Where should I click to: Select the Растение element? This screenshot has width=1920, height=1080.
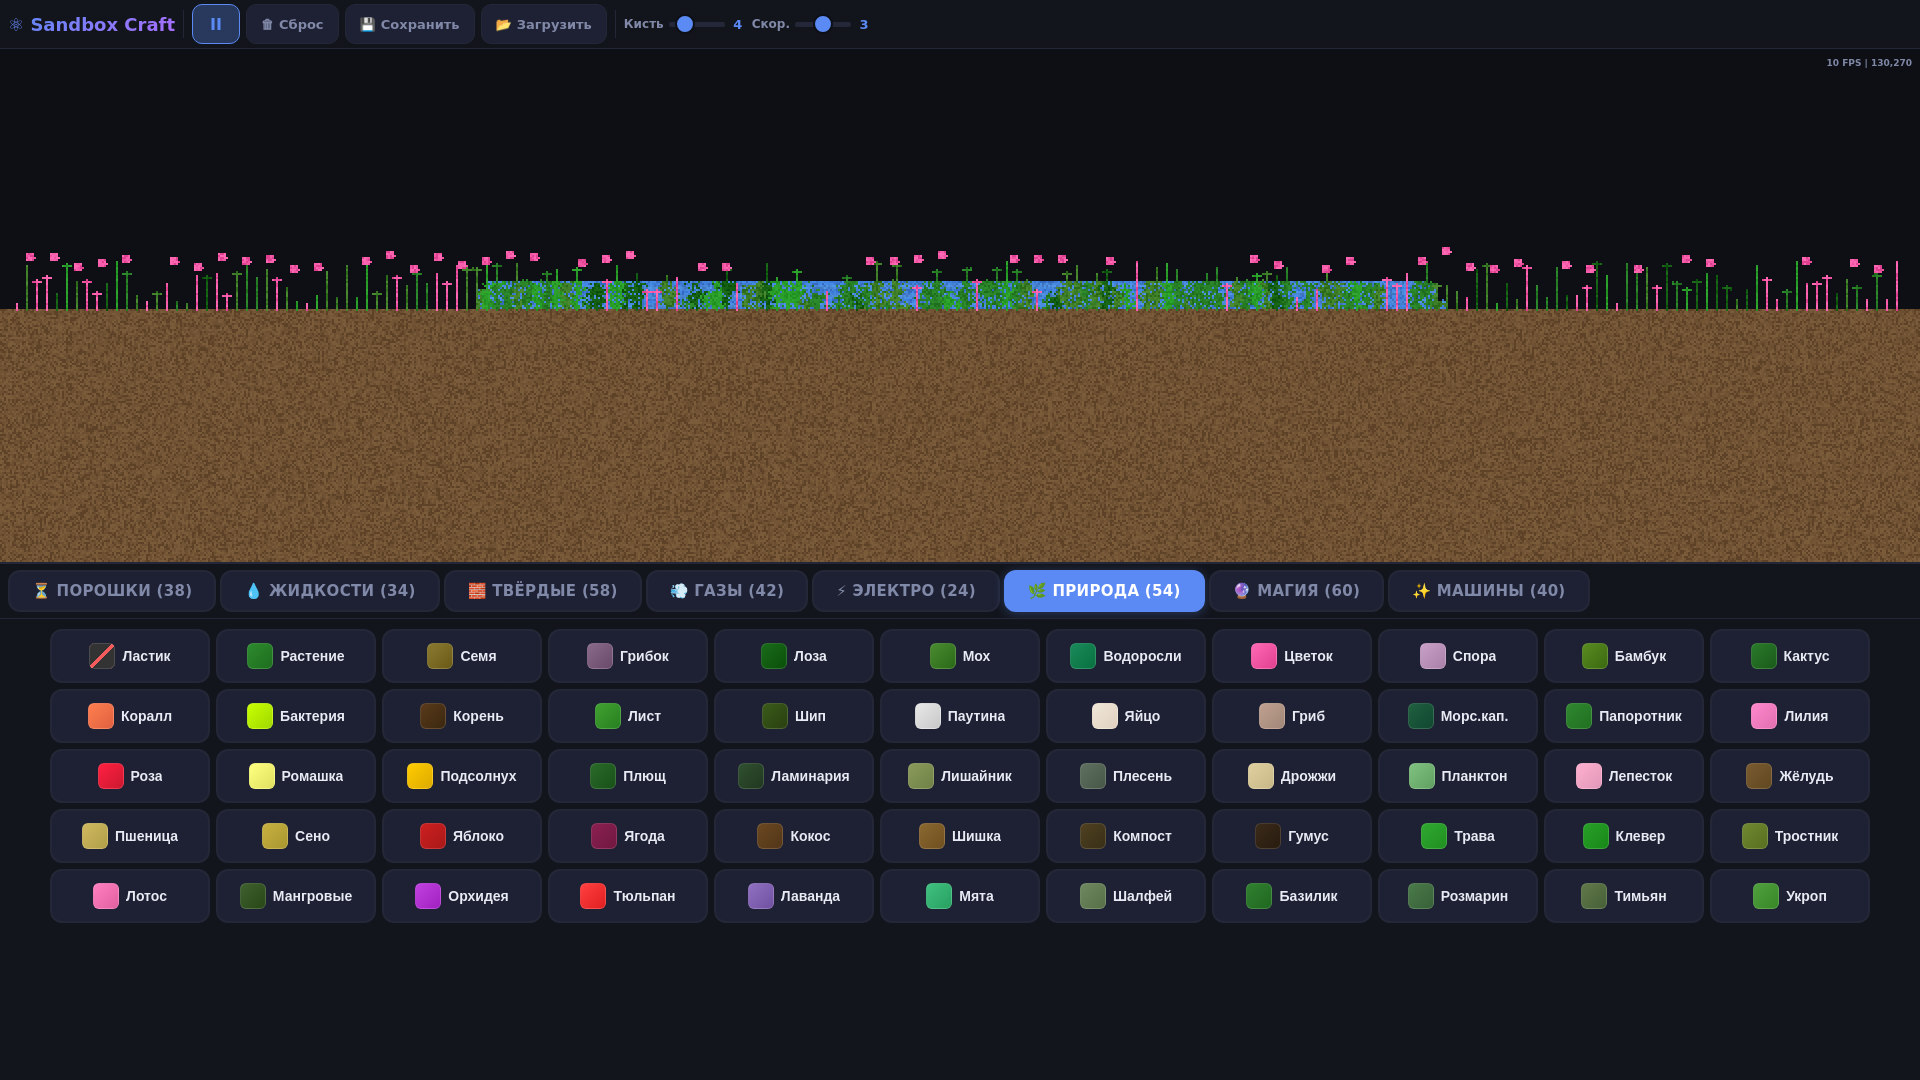[x=296, y=656]
